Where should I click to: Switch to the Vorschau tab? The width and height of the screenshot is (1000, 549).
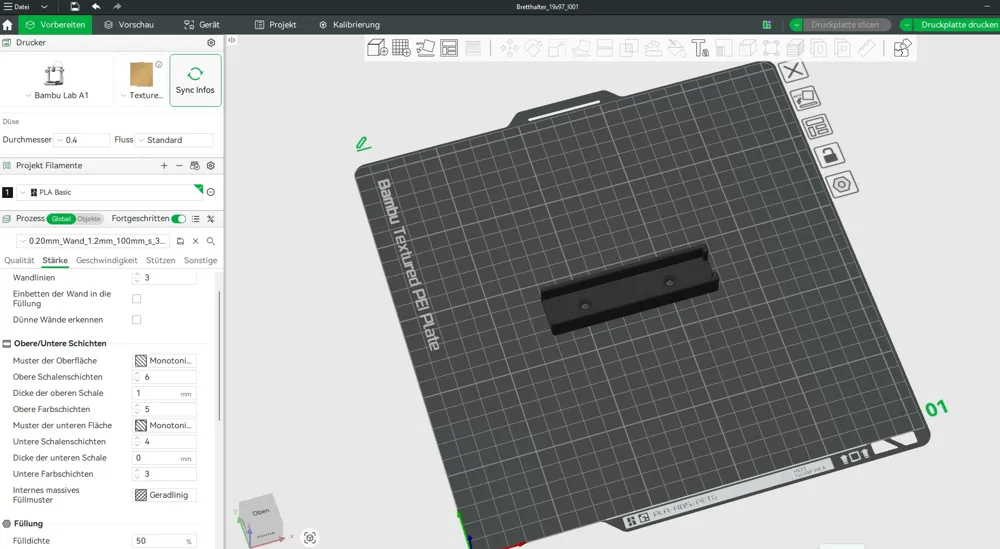tap(129, 25)
